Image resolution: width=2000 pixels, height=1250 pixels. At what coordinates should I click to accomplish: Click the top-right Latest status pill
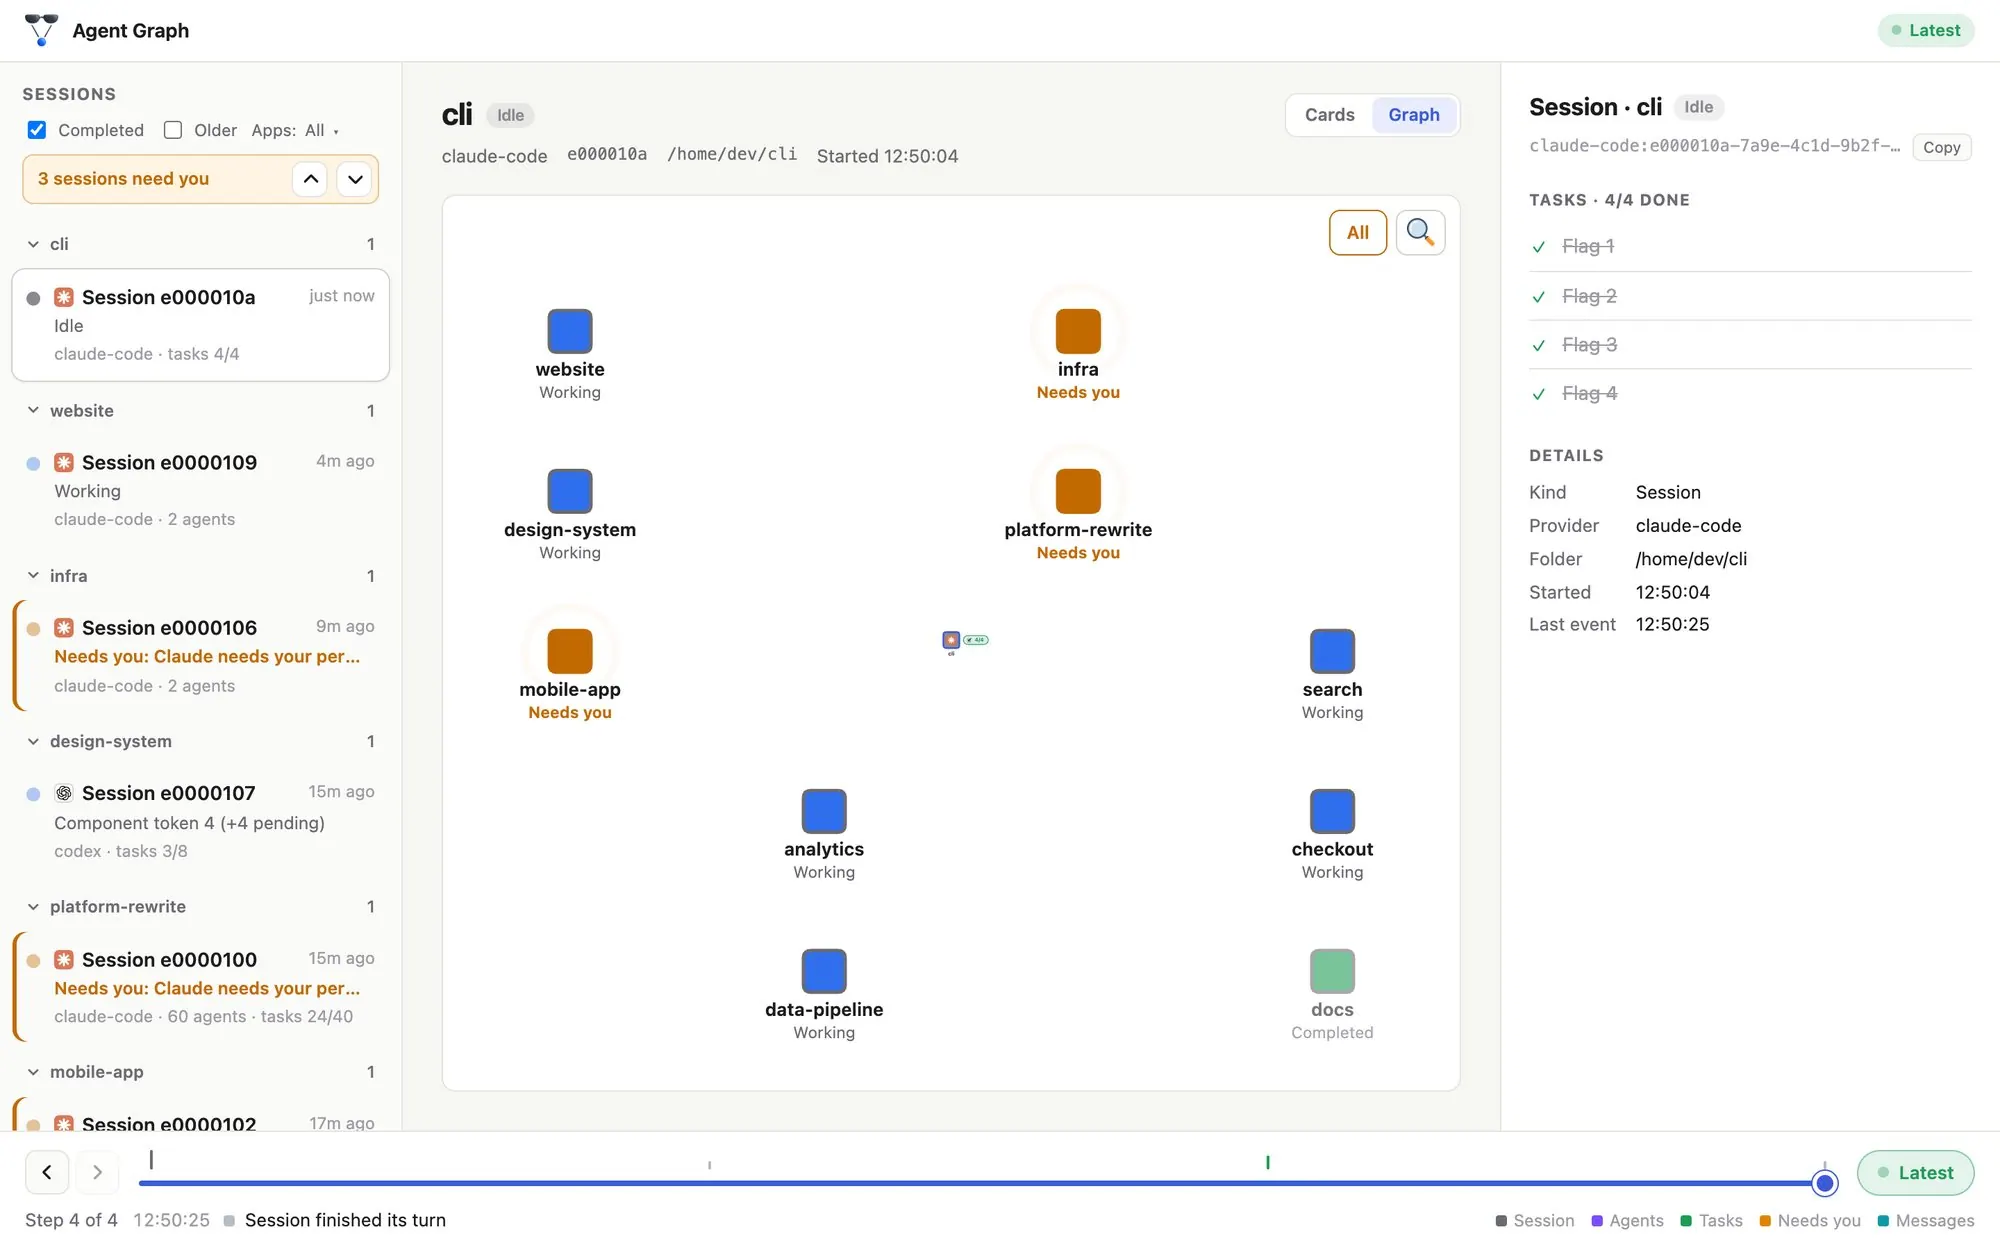tap(1925, 30)
